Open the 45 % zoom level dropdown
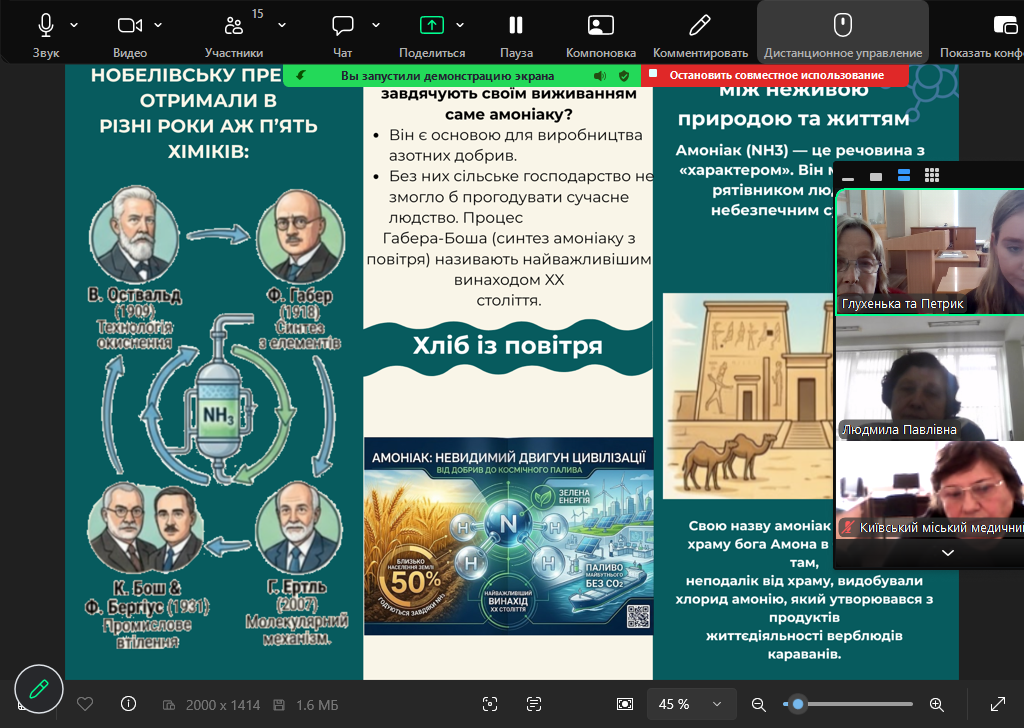Screen dimensions: 1024x728 pyautogui.click(x=692, y=704)
